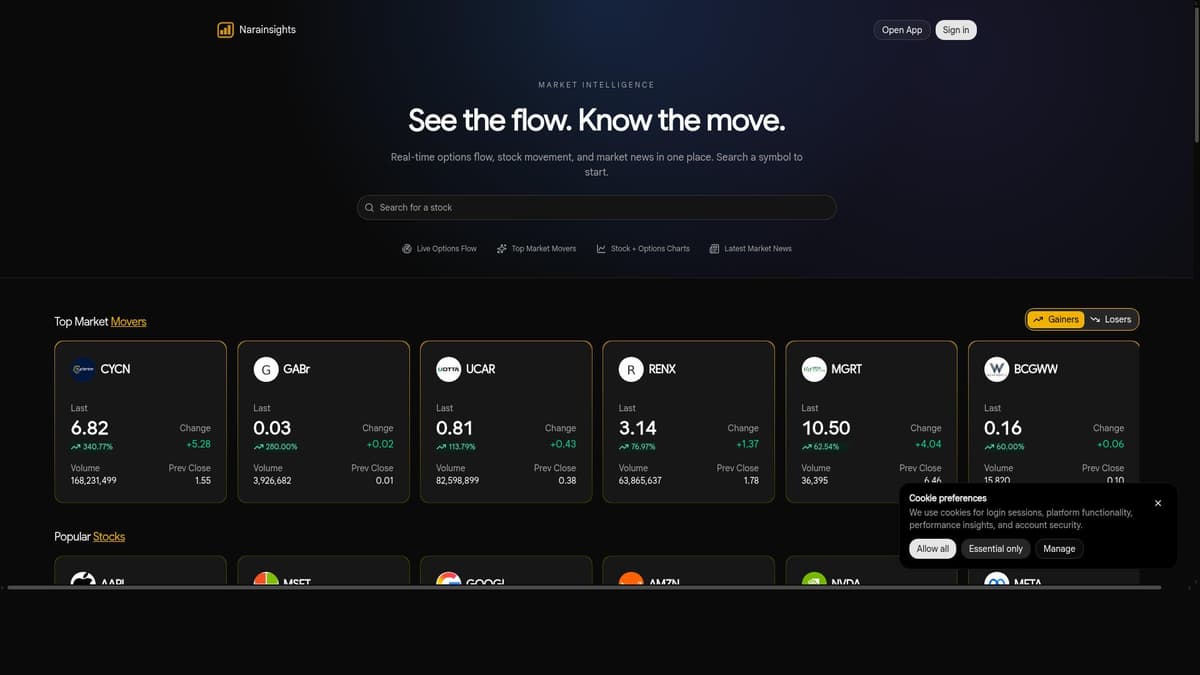The height and width of the screenshot is (675, 1200).
Task: Toggle to the Losers view
Action: click(x=1112, y=319)
